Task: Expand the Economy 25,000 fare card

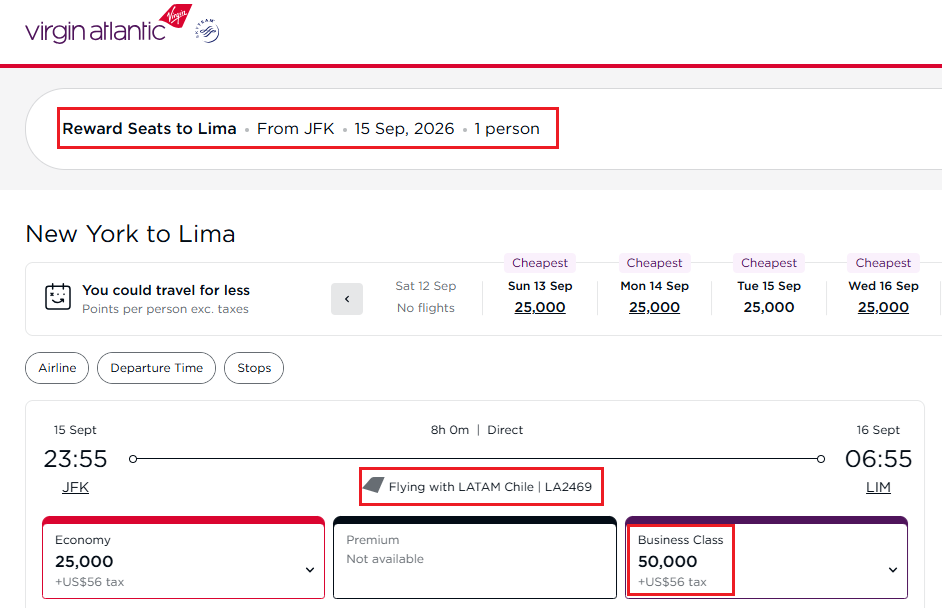Action: point(310,570)
